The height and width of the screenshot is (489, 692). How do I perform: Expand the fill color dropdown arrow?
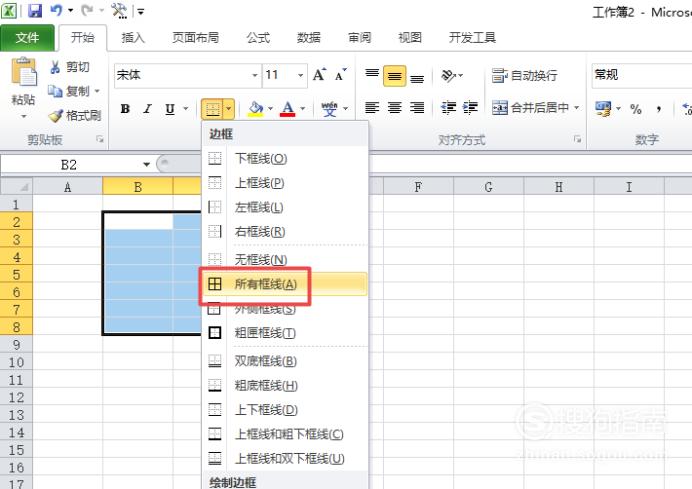click(x=270, y=109)
